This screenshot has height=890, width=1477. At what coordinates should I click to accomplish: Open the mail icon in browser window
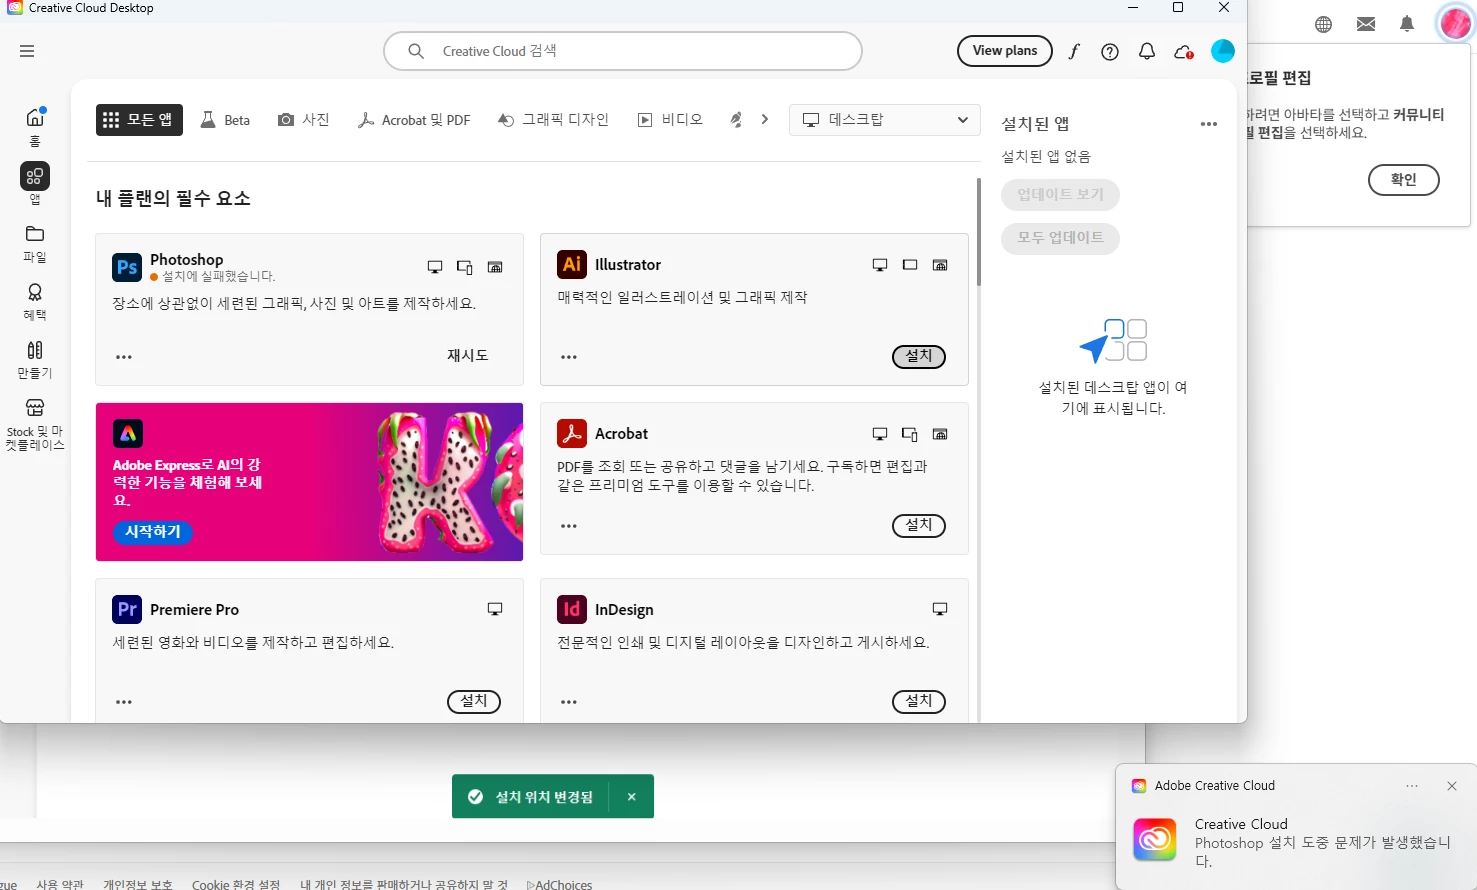coord(1366,24)
